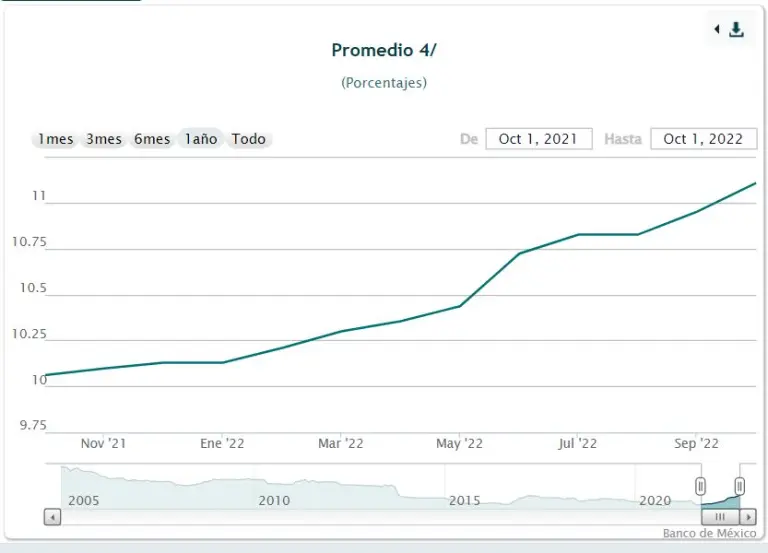Select the 3mes range button
768x553 pixels.
pos(104,139)
